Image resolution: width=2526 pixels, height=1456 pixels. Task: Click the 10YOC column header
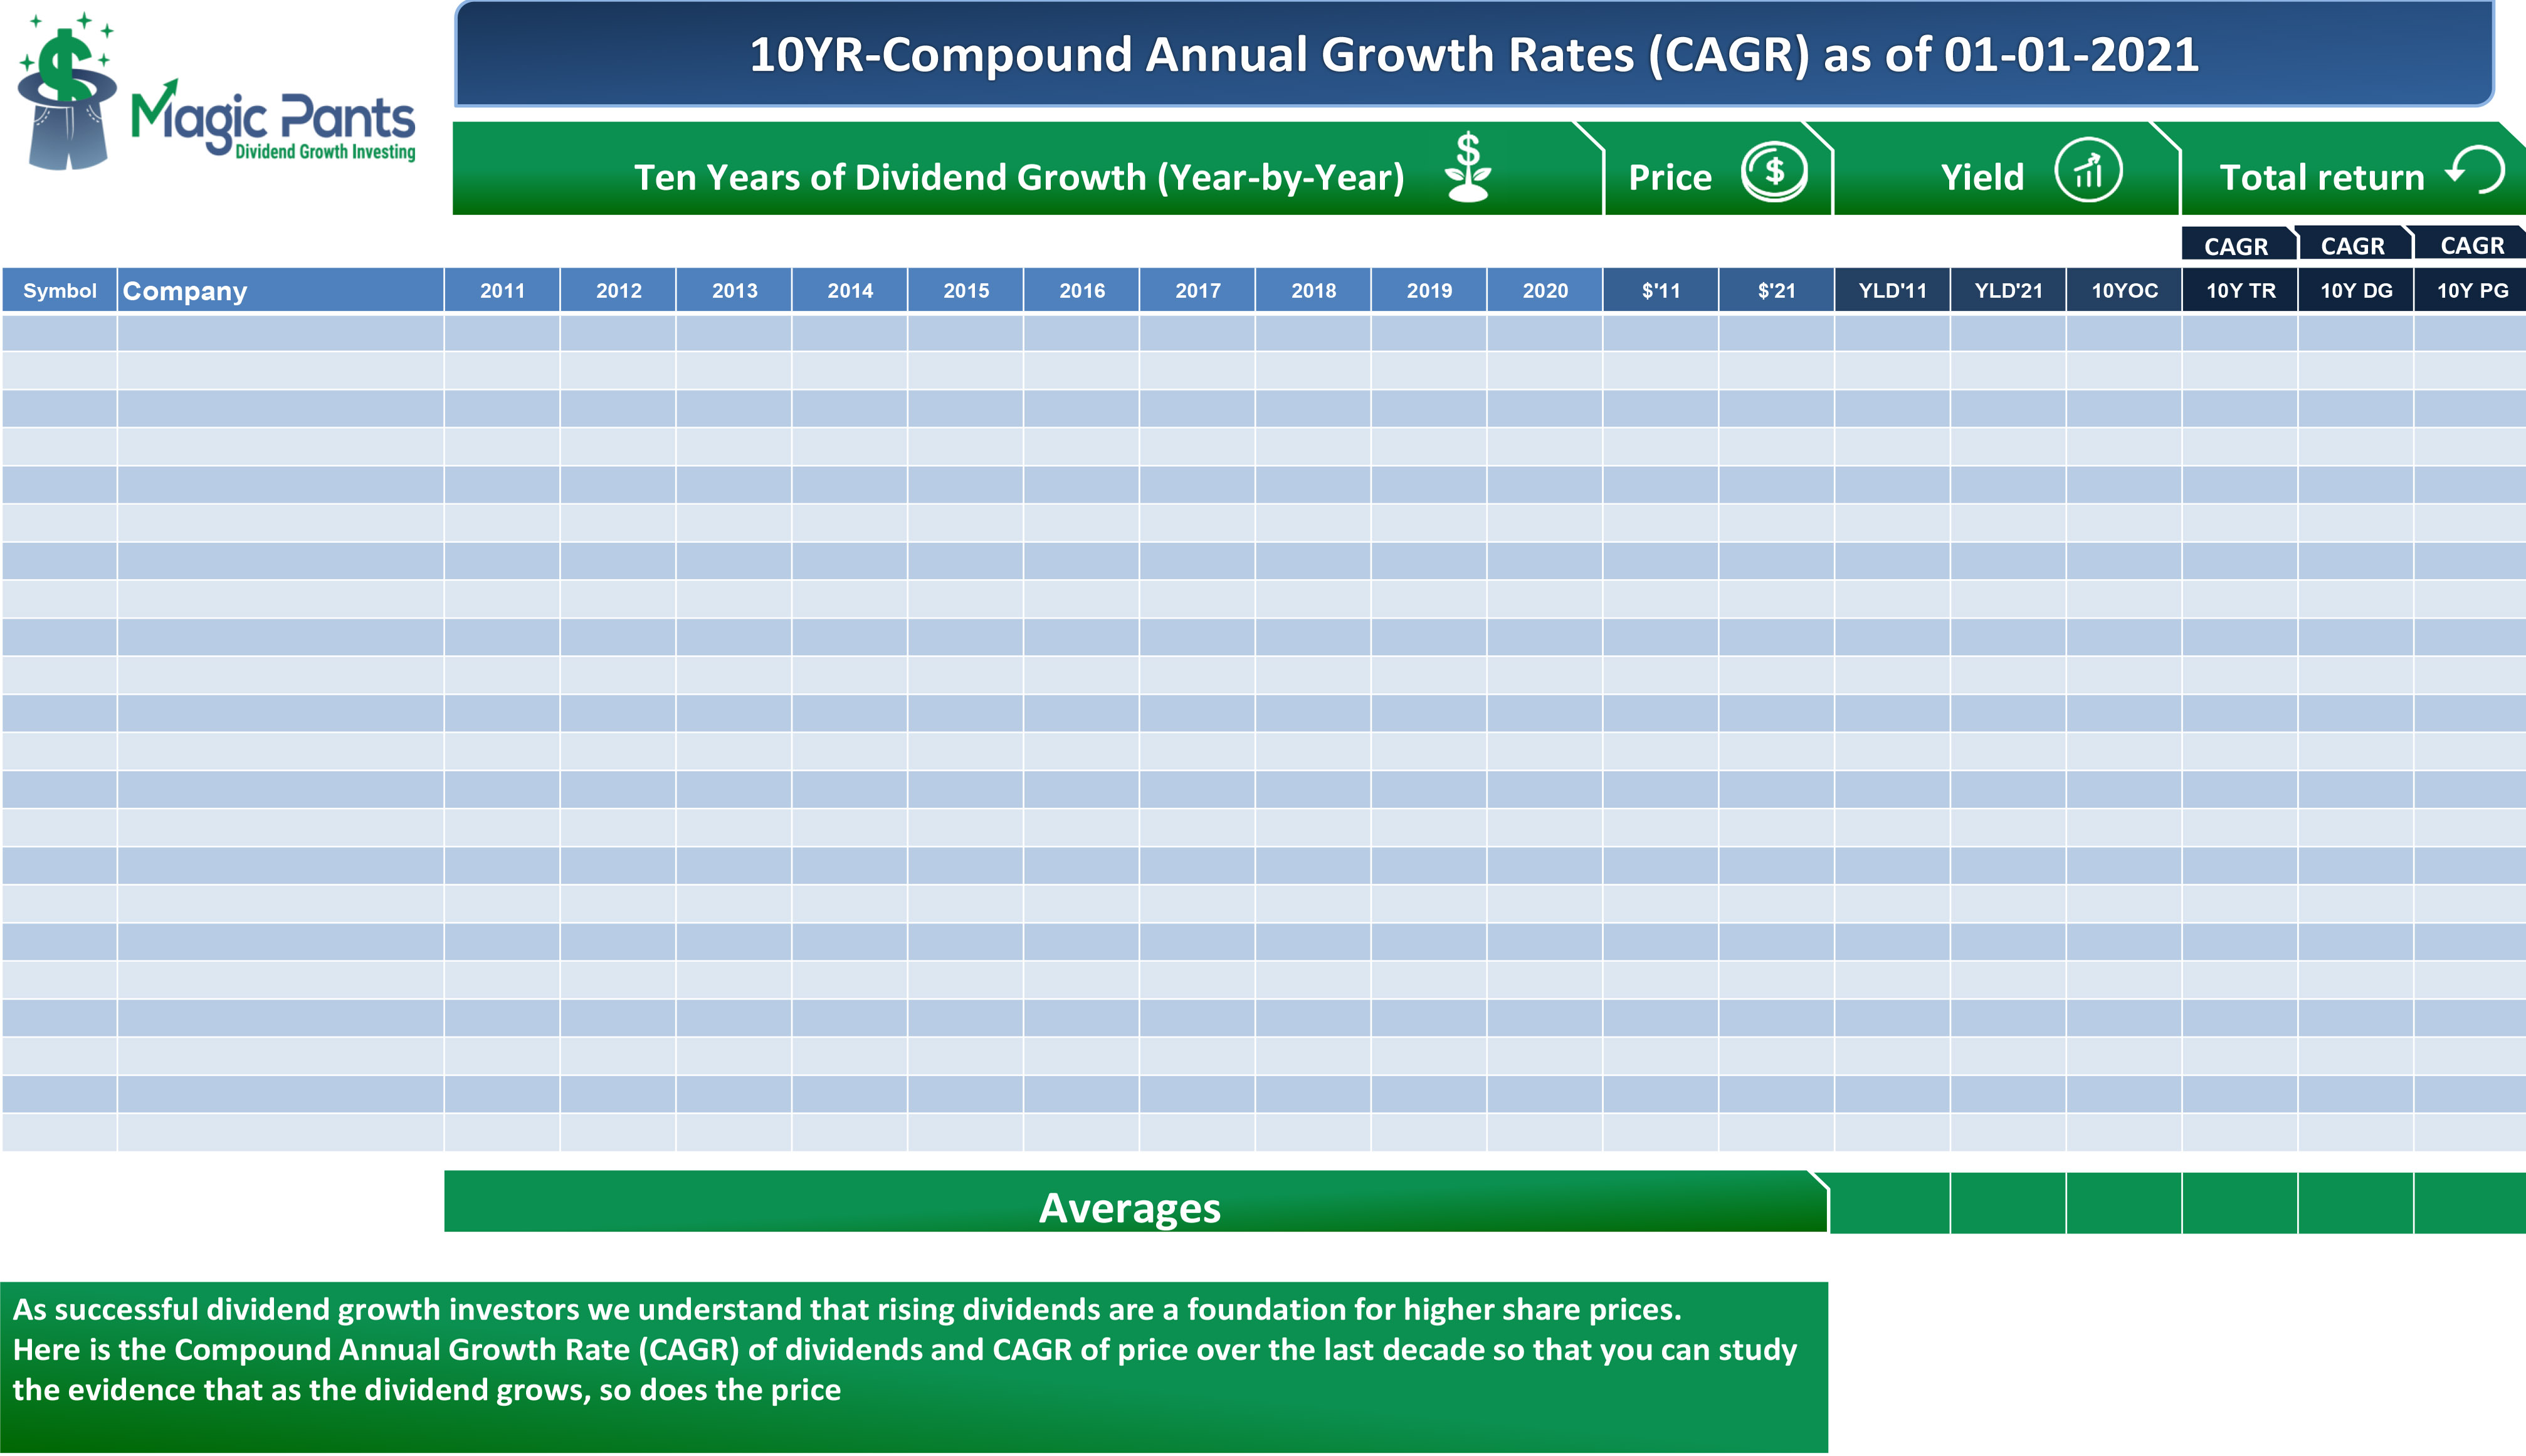[x=2124, y=291]
